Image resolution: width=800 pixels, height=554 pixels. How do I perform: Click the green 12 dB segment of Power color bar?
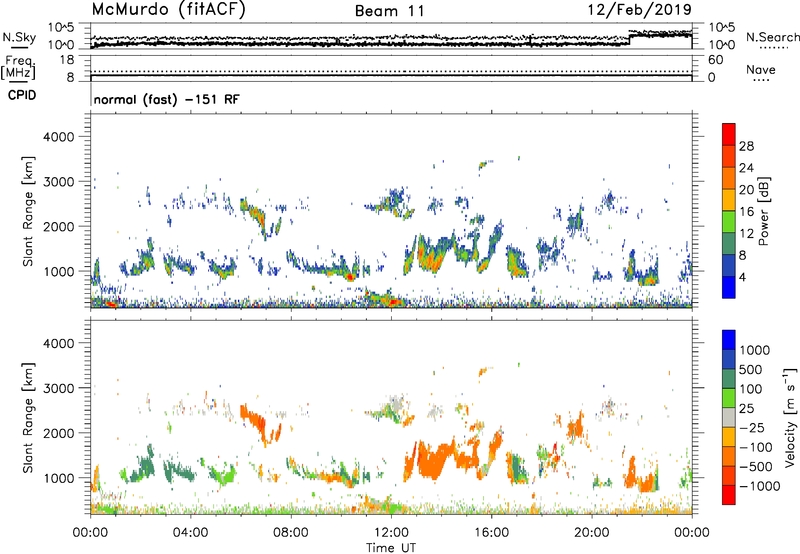coord(729,221)
